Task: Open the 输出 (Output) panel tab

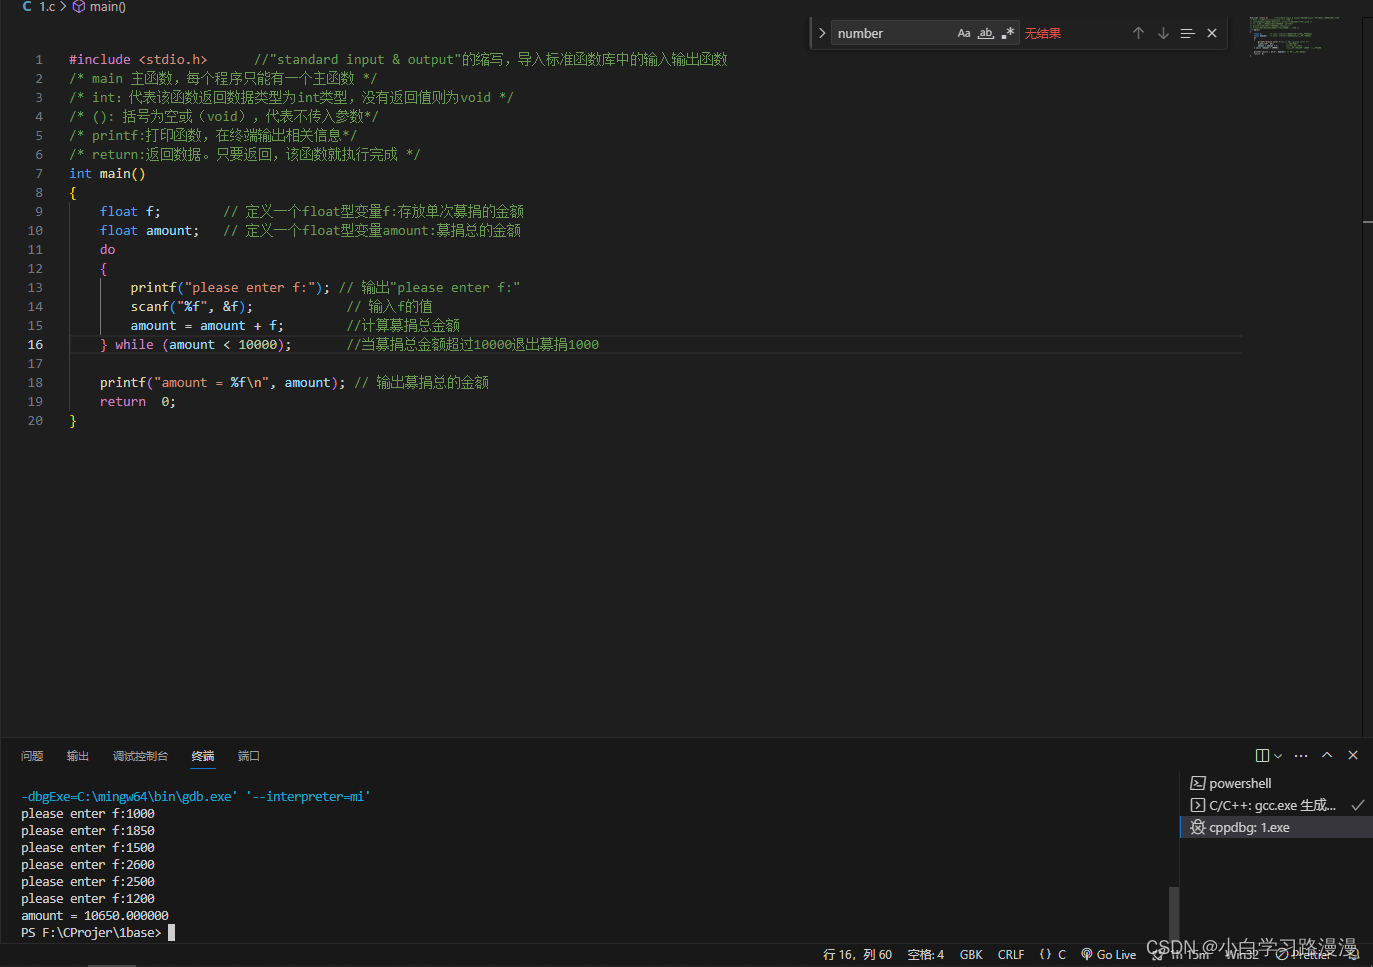Action: [78, 756]
